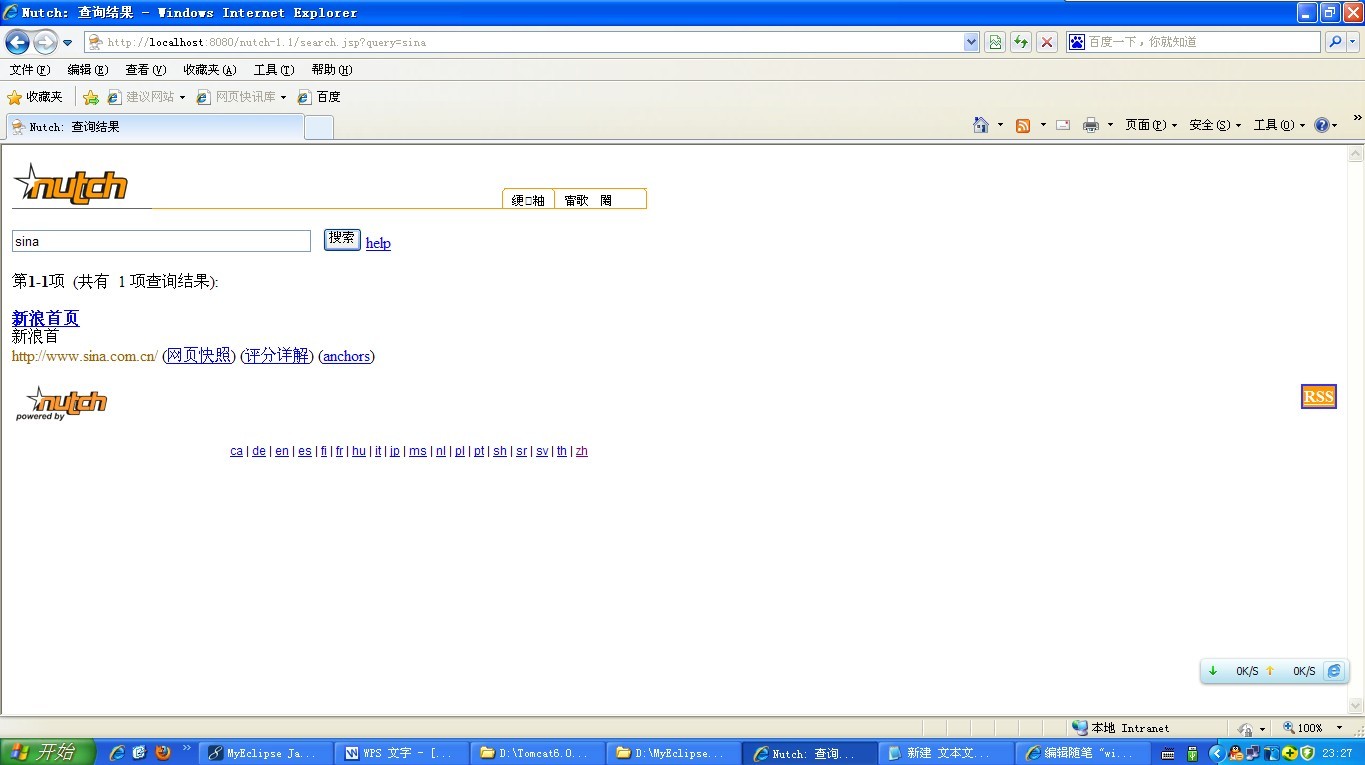Viewport: 1365px width, 765px height.
Task: Open the 工具(T) menu in menu bar
Action: pyautogui.click(x=274, y=70)
